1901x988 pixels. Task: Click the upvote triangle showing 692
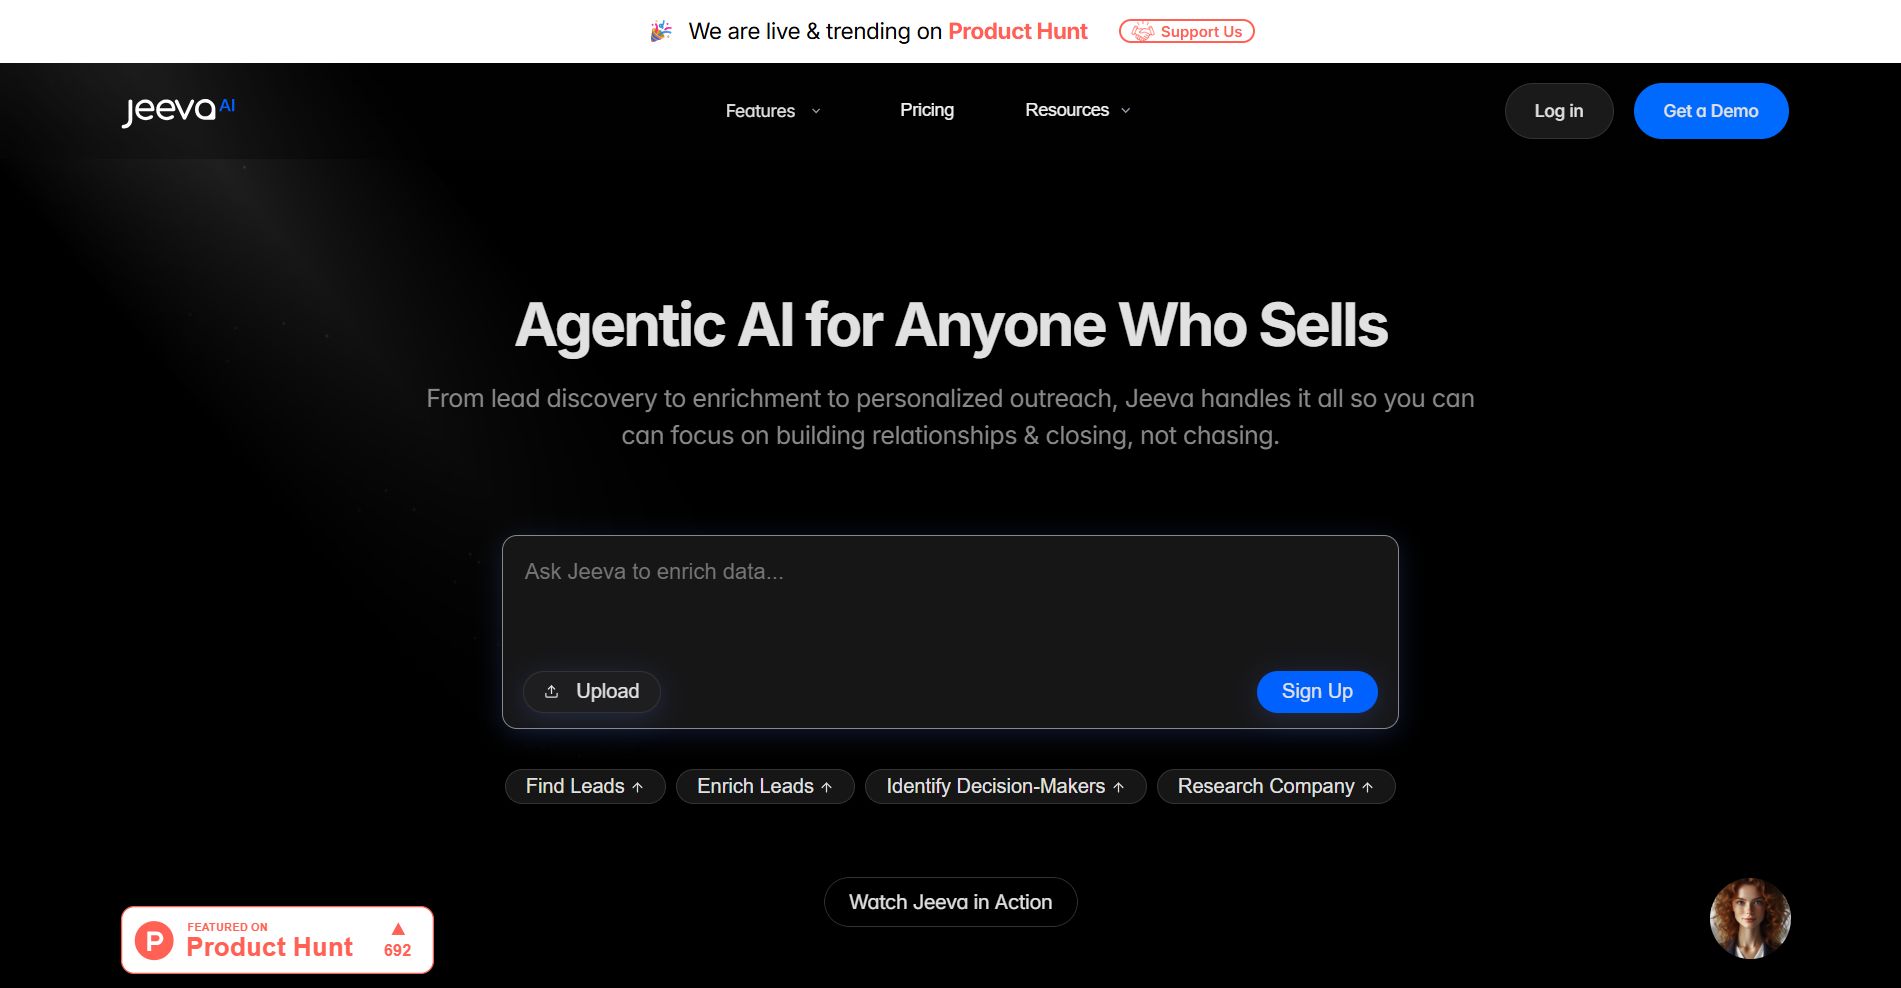(x=398, y=929)
